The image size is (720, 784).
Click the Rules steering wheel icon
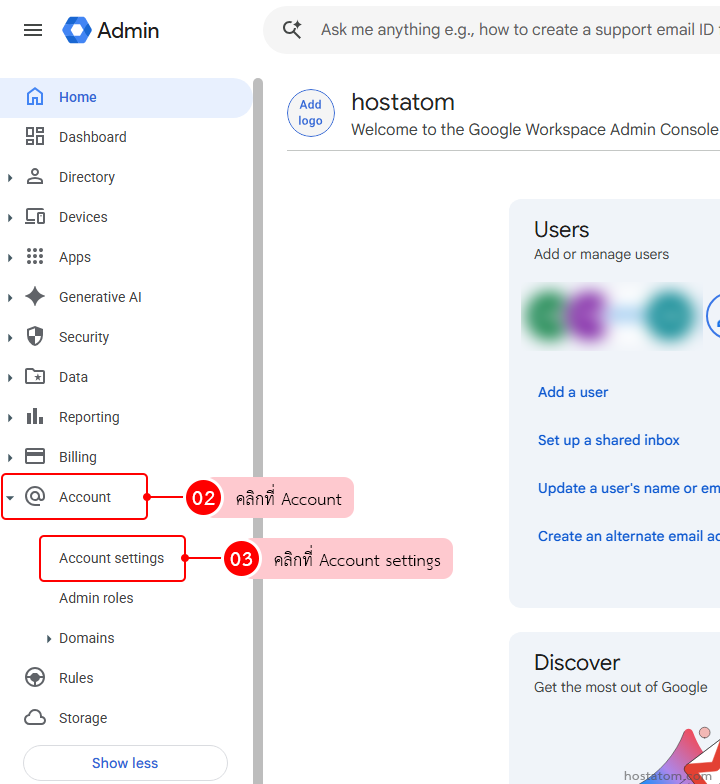[x=34, y=678]
